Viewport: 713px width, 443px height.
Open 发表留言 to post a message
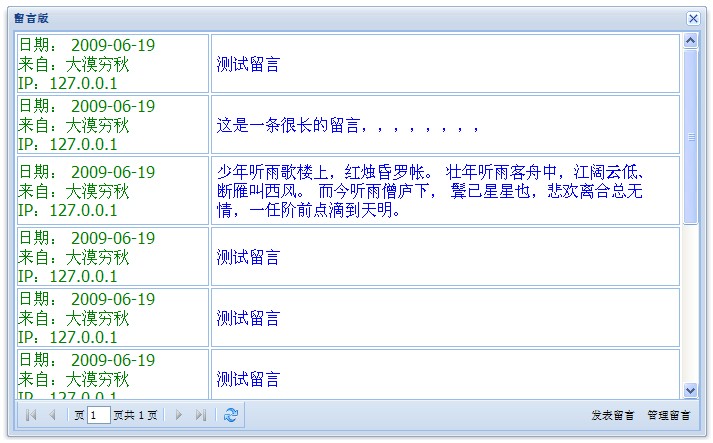[612, 415]
